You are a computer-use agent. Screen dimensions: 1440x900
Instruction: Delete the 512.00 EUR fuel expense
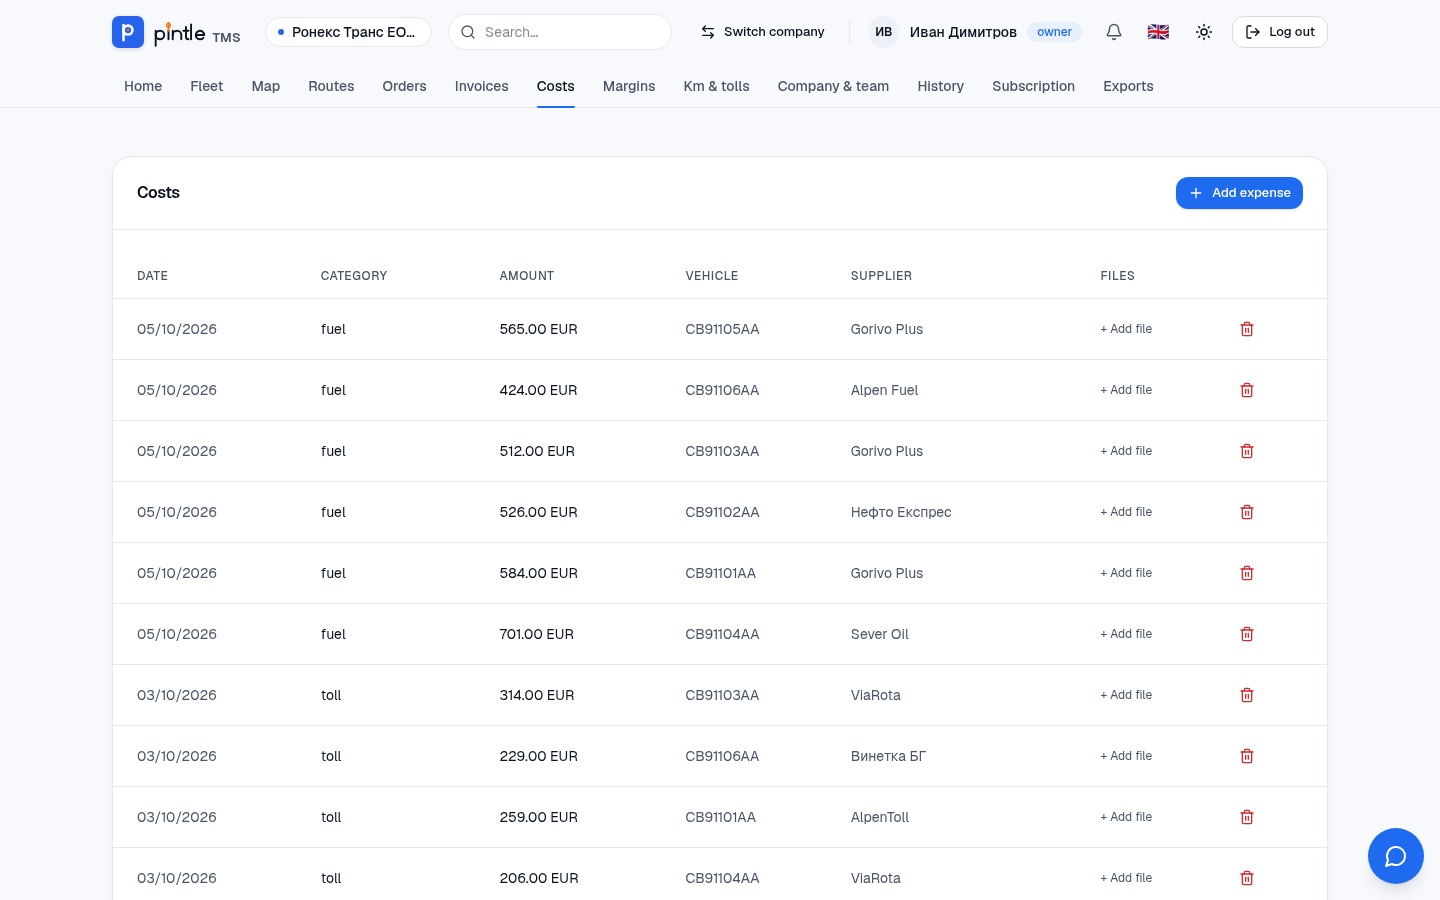[1247, 451]
